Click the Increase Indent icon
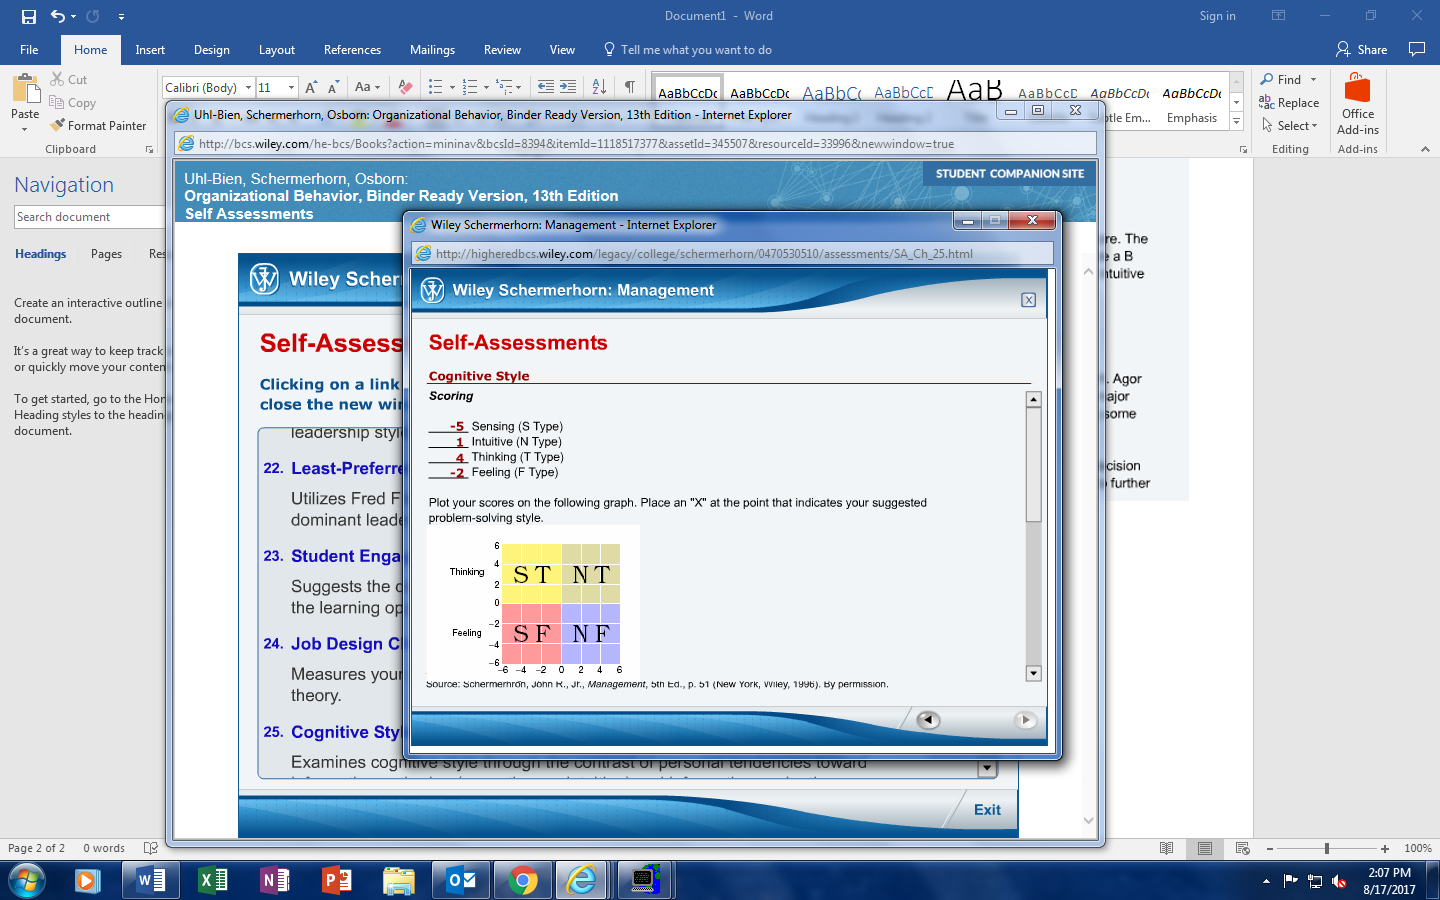1440x900 pixels. [568, 87]
